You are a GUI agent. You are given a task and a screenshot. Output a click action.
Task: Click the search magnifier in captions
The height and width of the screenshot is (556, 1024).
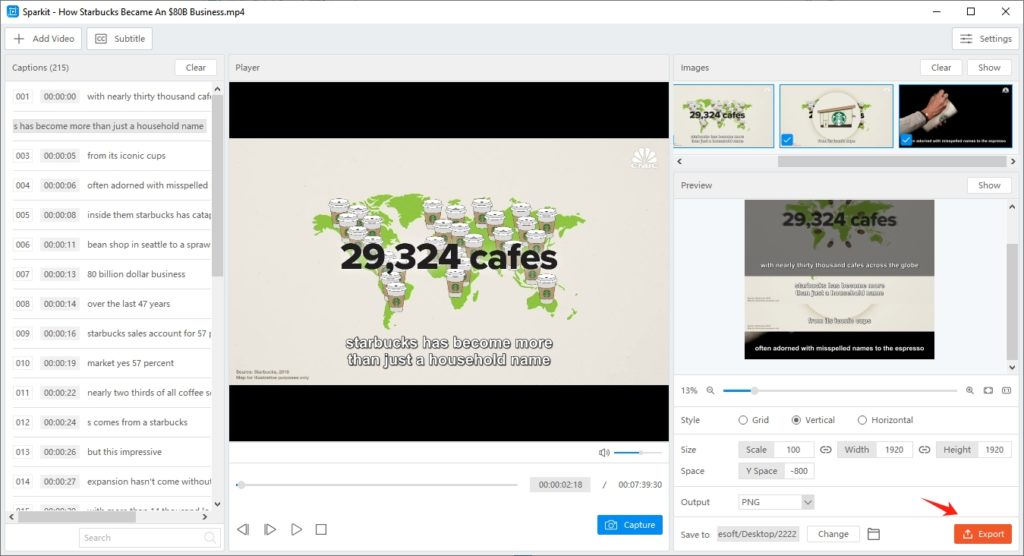pyautogui.click(x=210, y=538)
